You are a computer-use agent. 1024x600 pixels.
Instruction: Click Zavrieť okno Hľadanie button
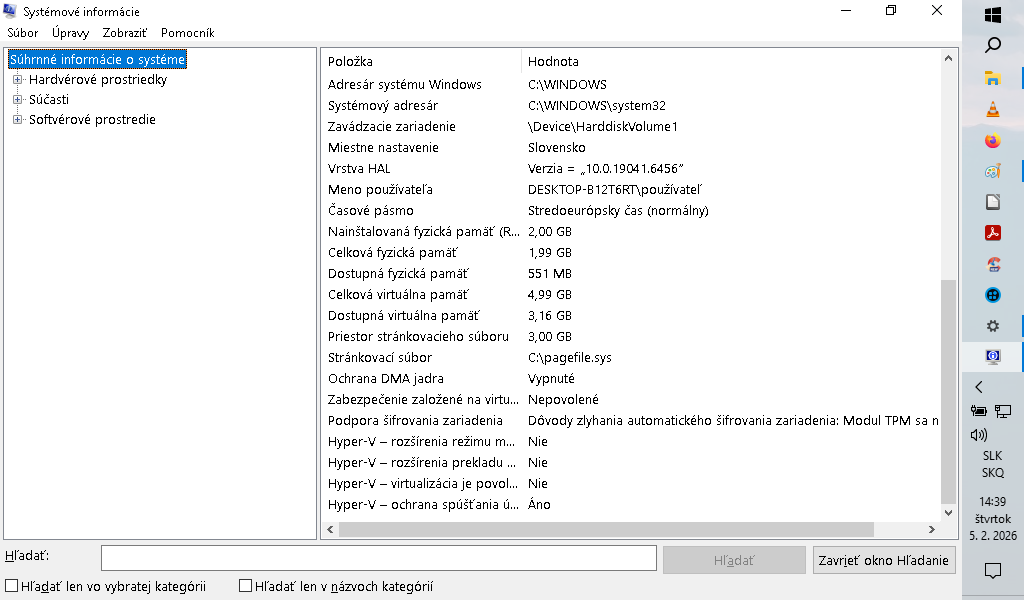point(884,560)
